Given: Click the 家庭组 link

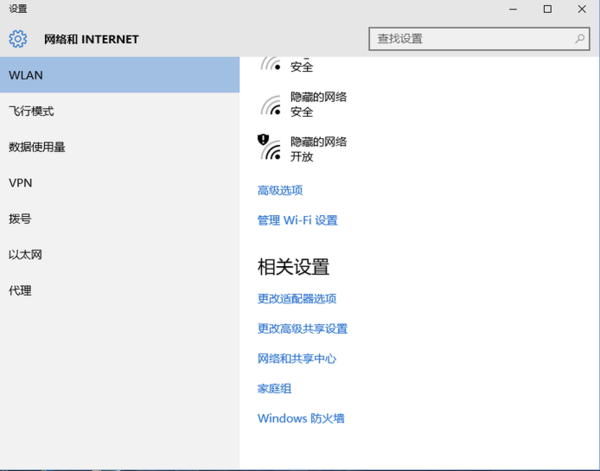Looking at the screenshot, I should tap(274, 389).
